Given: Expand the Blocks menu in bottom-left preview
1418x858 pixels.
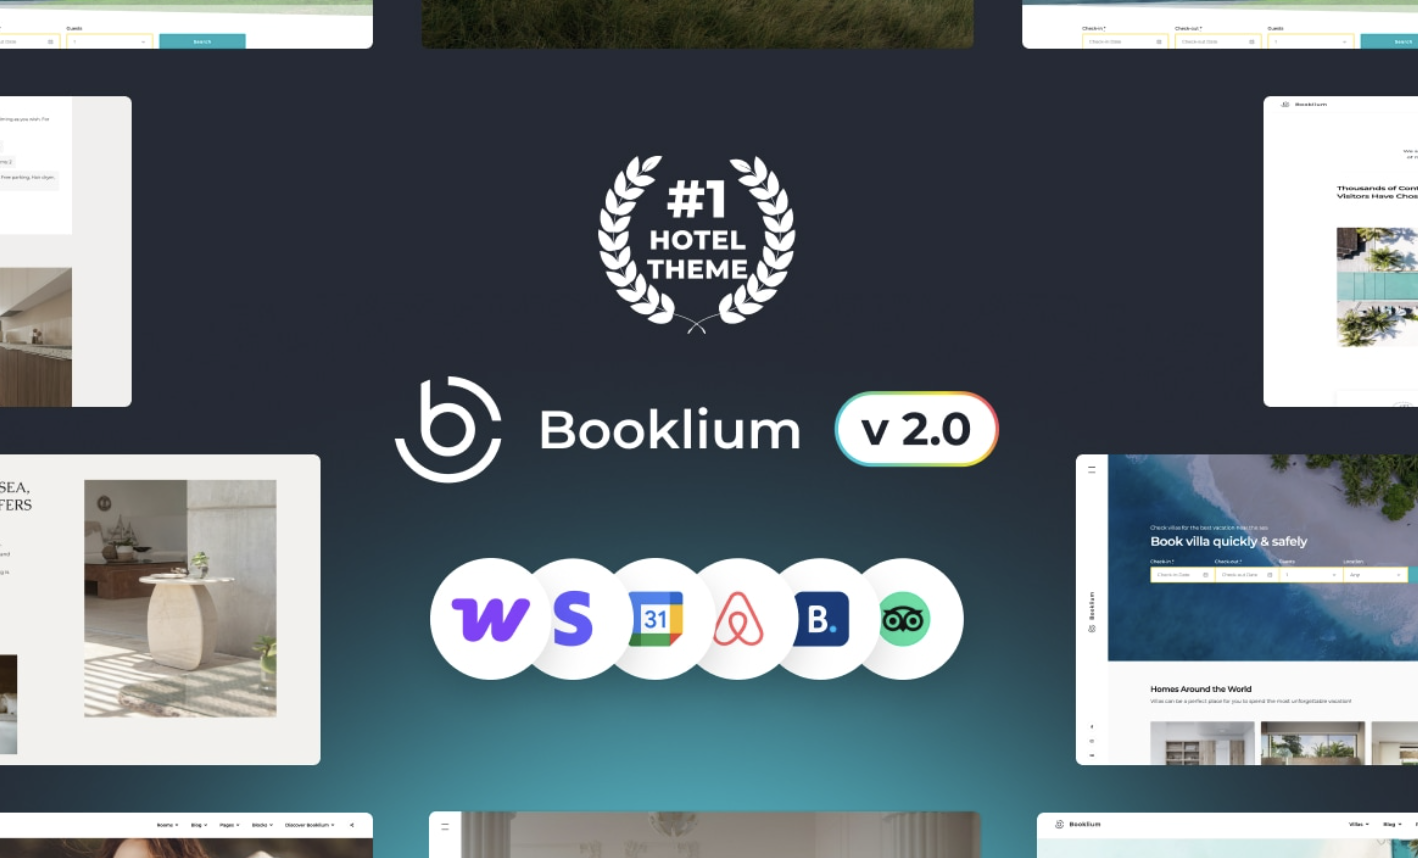Looking at the screenshot, I should click(262, 825).
